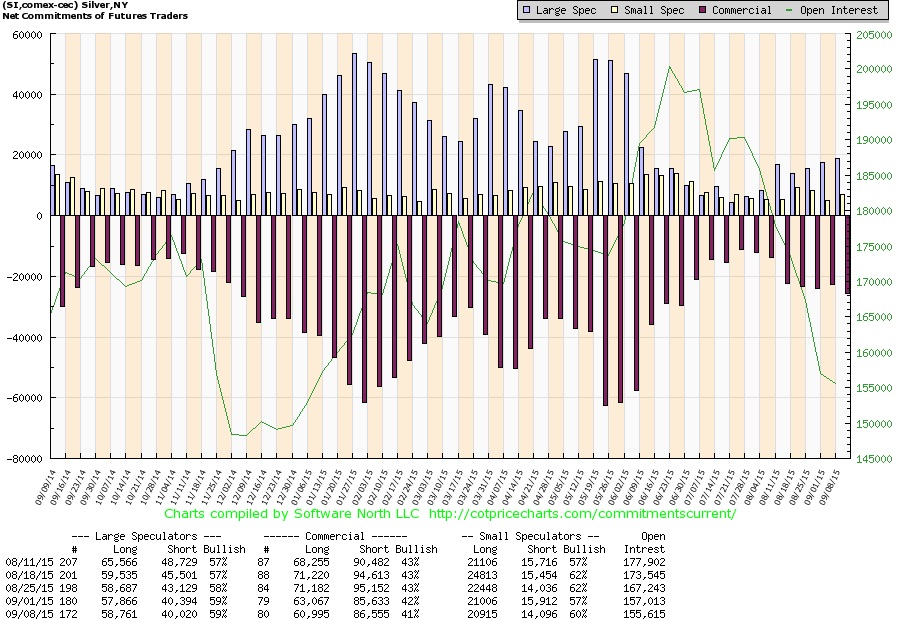Click Large Spec long value 58,761
900x620 pixels.
pos(119,614)
